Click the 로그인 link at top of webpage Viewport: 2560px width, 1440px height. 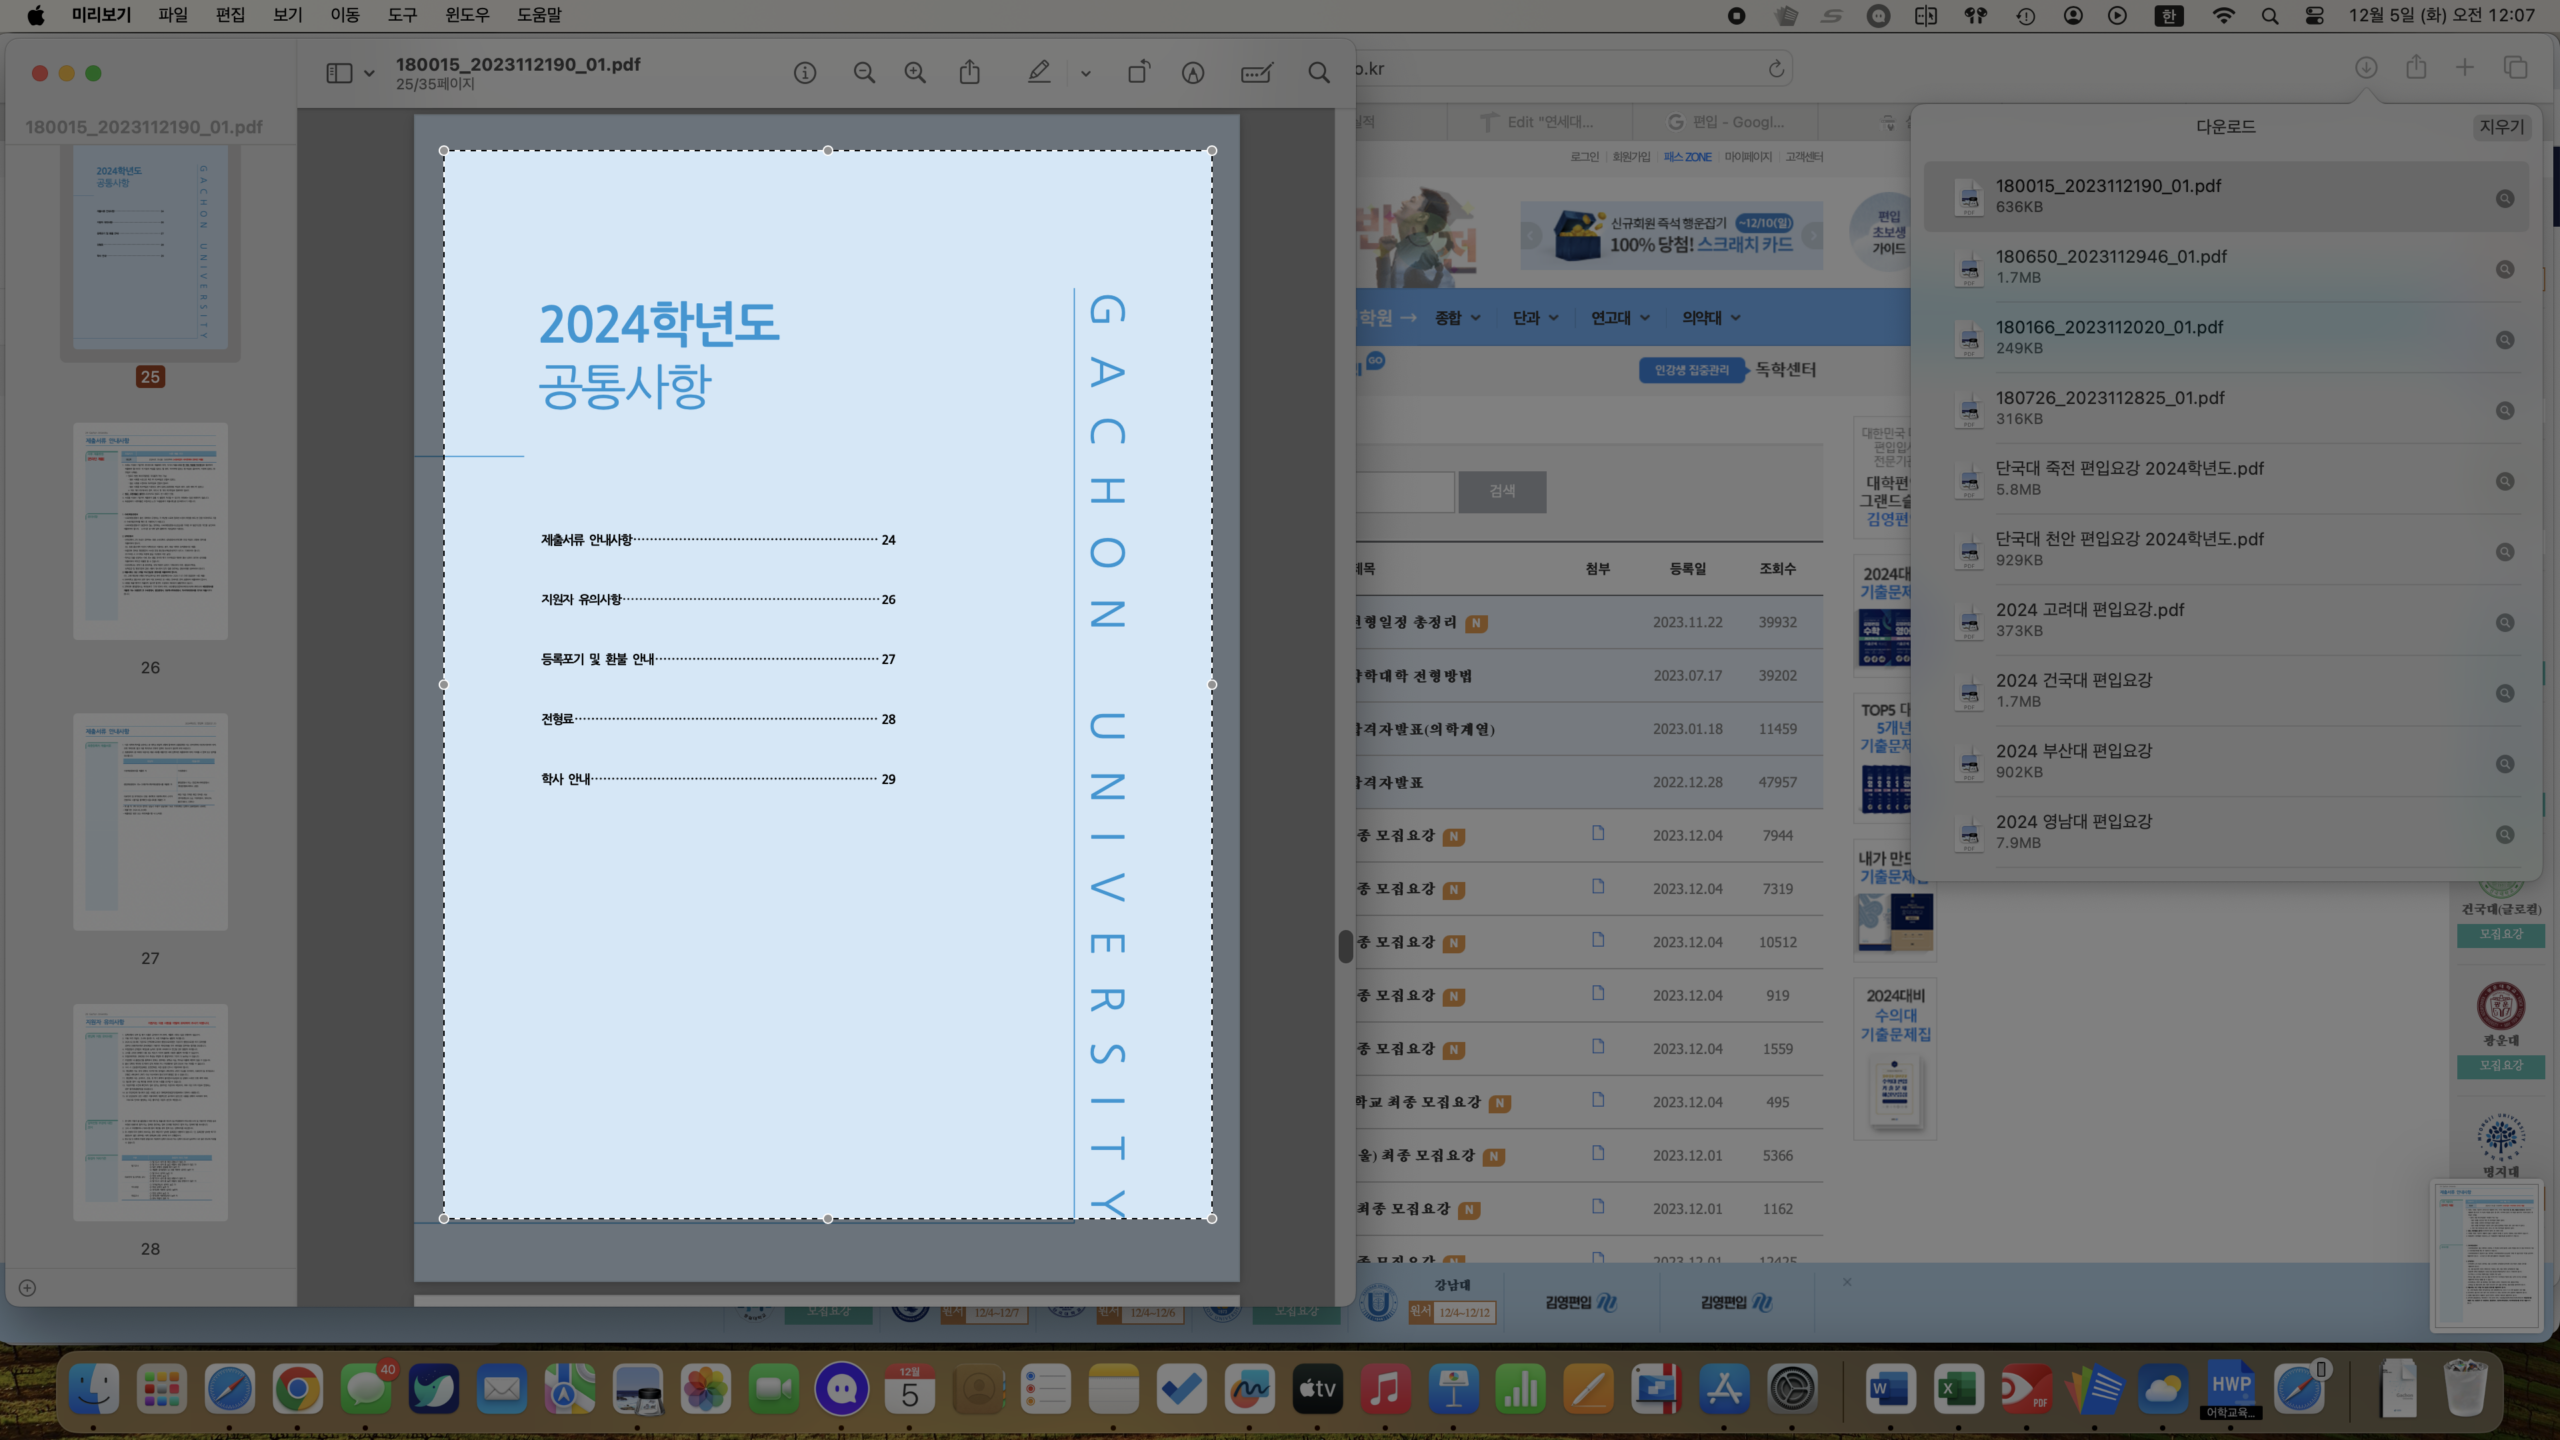click(x=1584, y=157)
